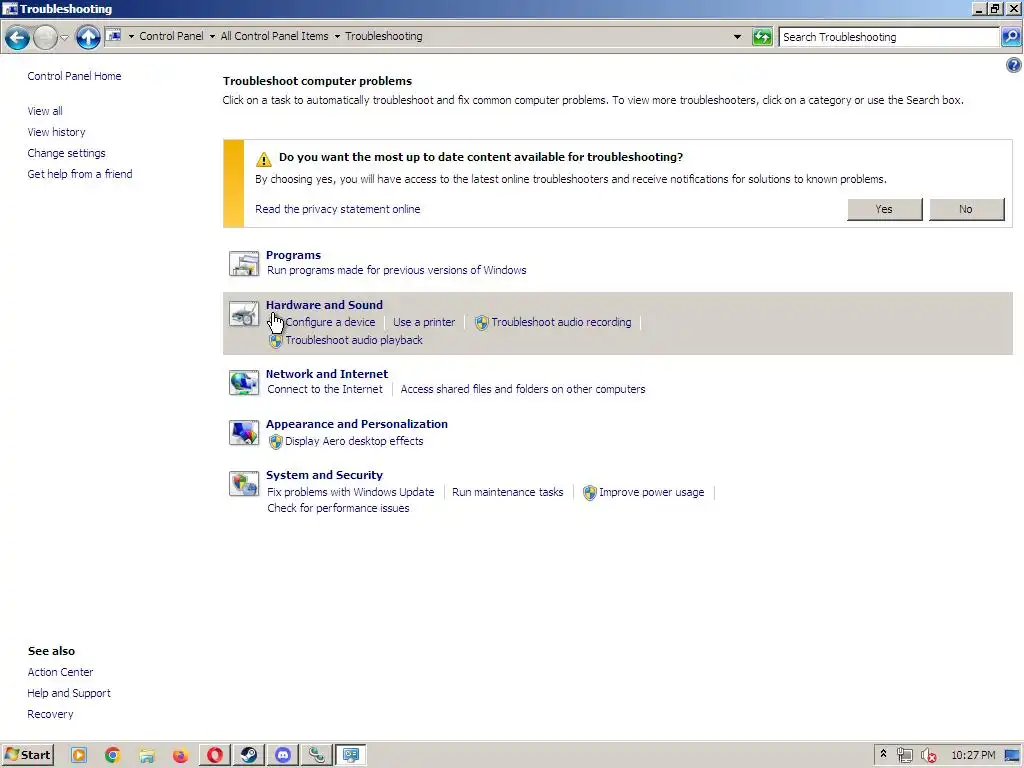Launch Display Aero desktop effects troubleshooter
This screenshot has height=768, width=1024.
354,441
